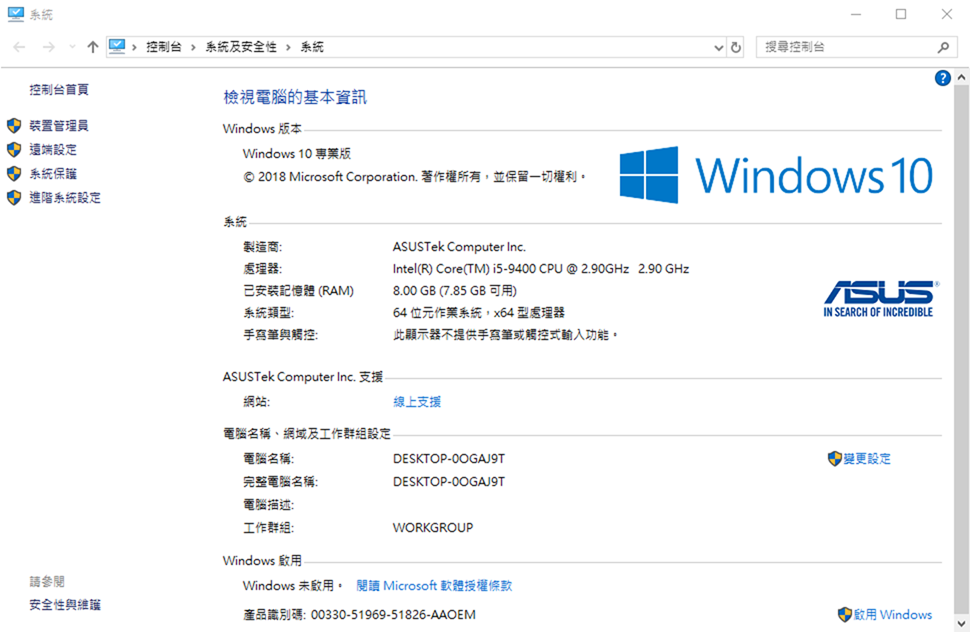The image size is (970, 632).
Task: Click the shield icon beside 變更設定
Action: tap(835, 459)
